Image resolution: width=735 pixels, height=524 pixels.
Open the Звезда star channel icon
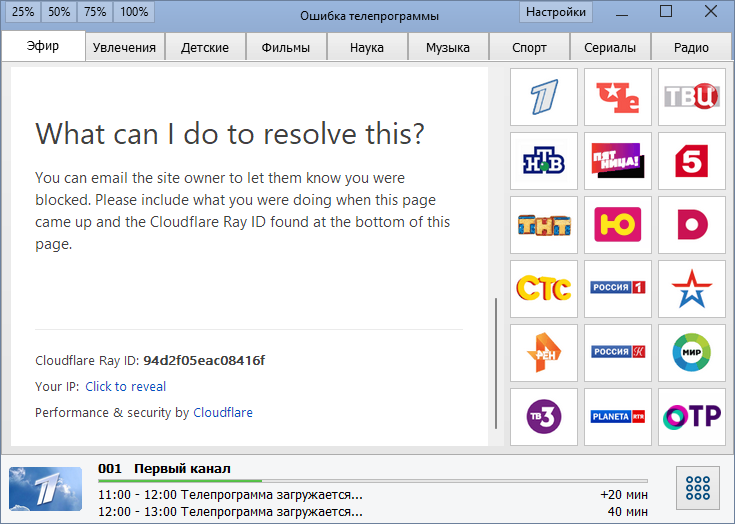point(692,289)
